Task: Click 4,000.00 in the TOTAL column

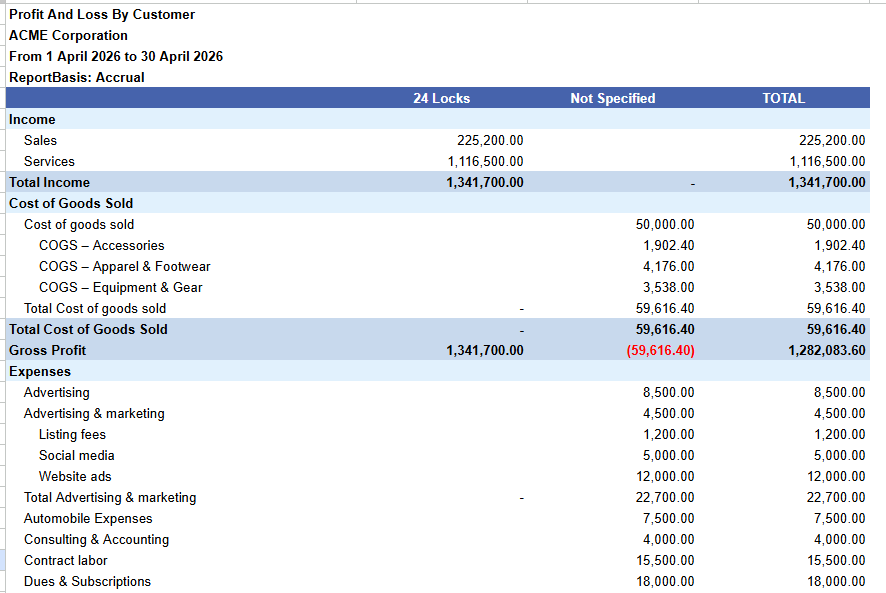Action: [x=839, y=539]
